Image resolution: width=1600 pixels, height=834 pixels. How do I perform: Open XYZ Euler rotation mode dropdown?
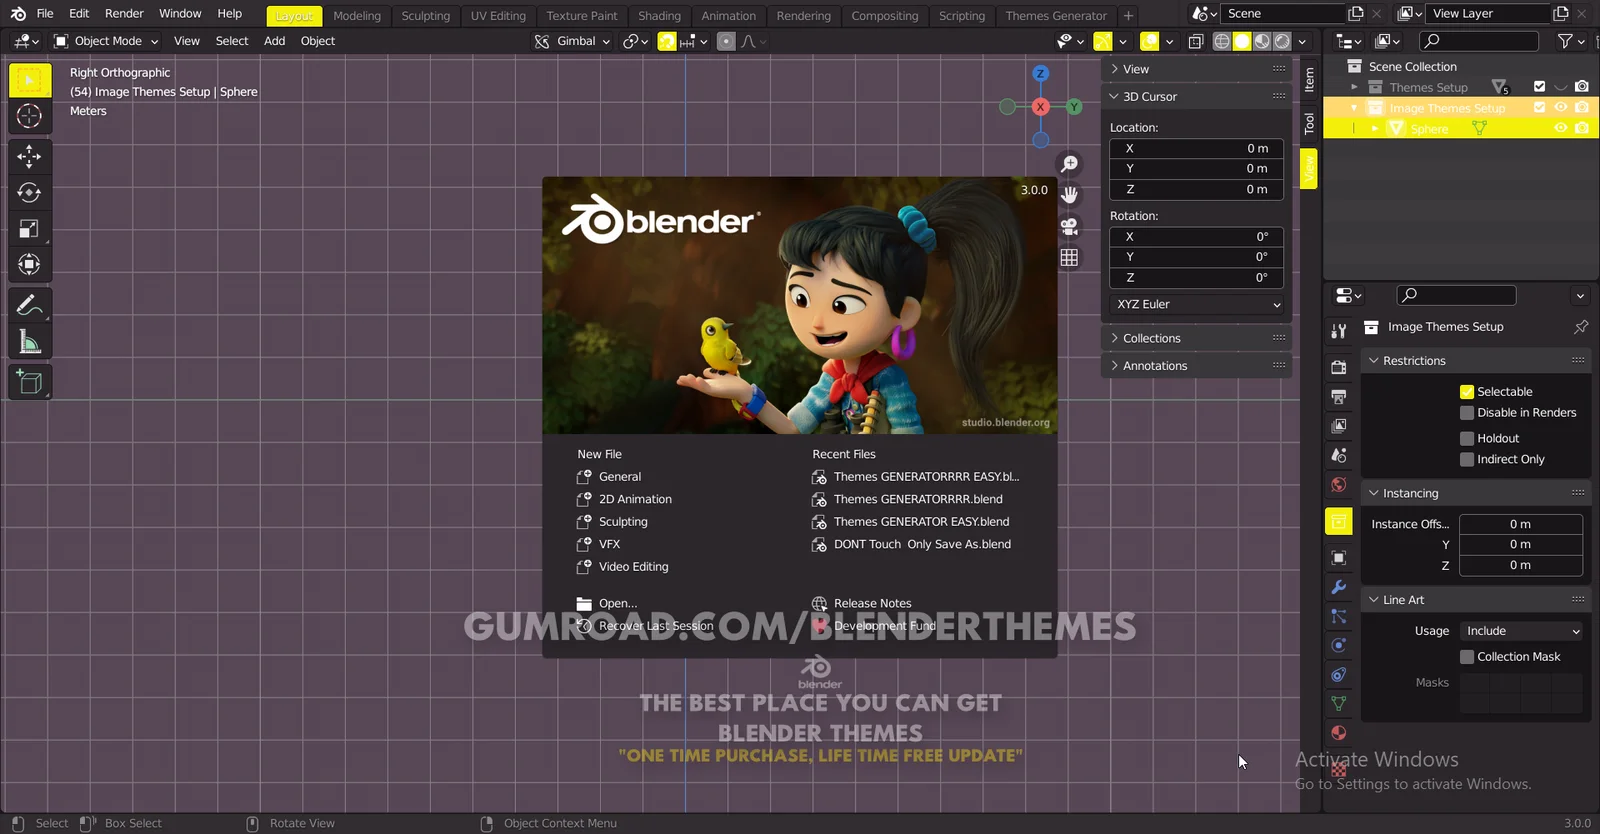1197,304
